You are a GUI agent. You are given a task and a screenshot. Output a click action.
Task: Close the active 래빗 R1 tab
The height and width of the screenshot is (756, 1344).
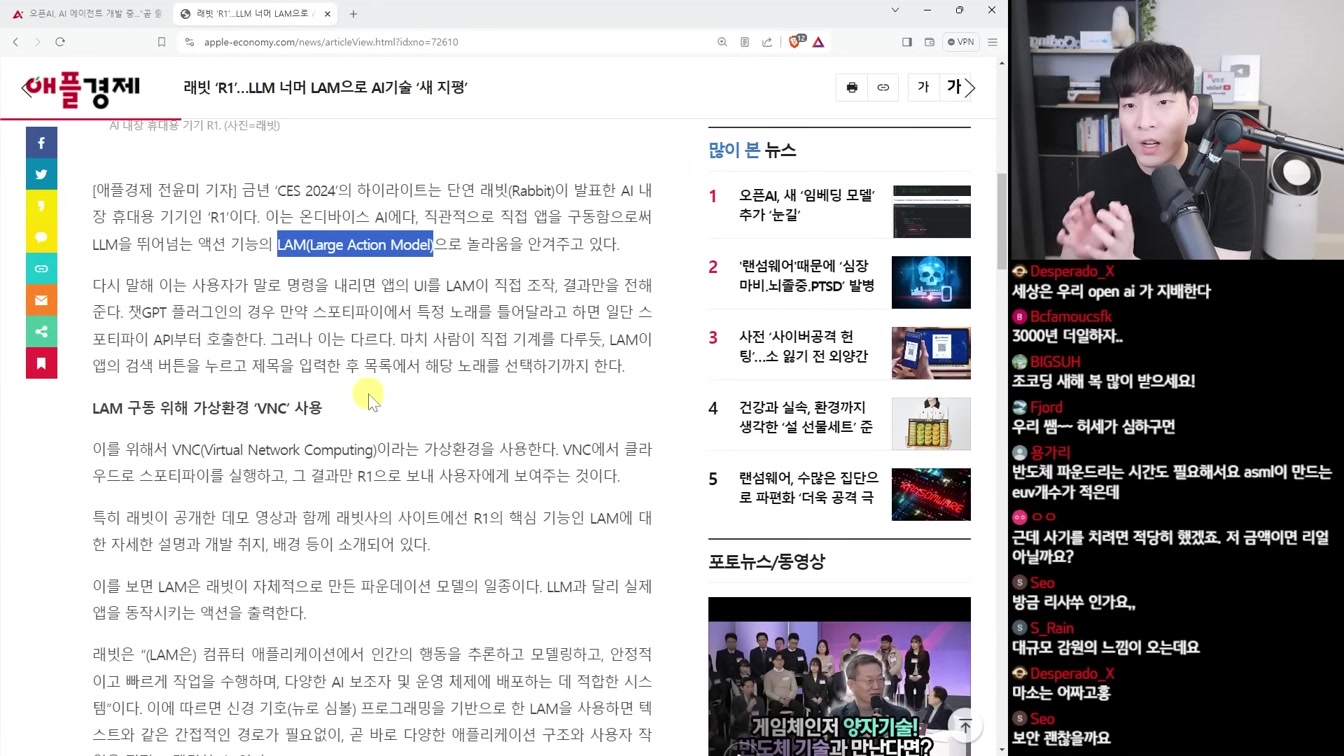tap(327, 14)
